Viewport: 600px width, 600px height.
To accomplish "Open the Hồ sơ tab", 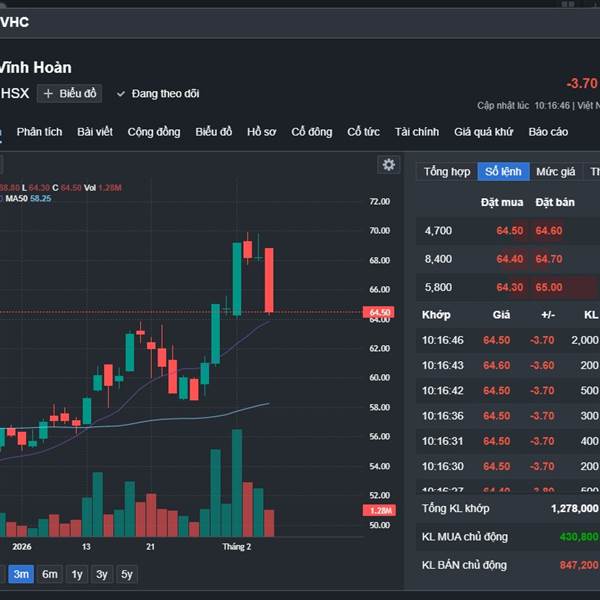I will 262,132.
